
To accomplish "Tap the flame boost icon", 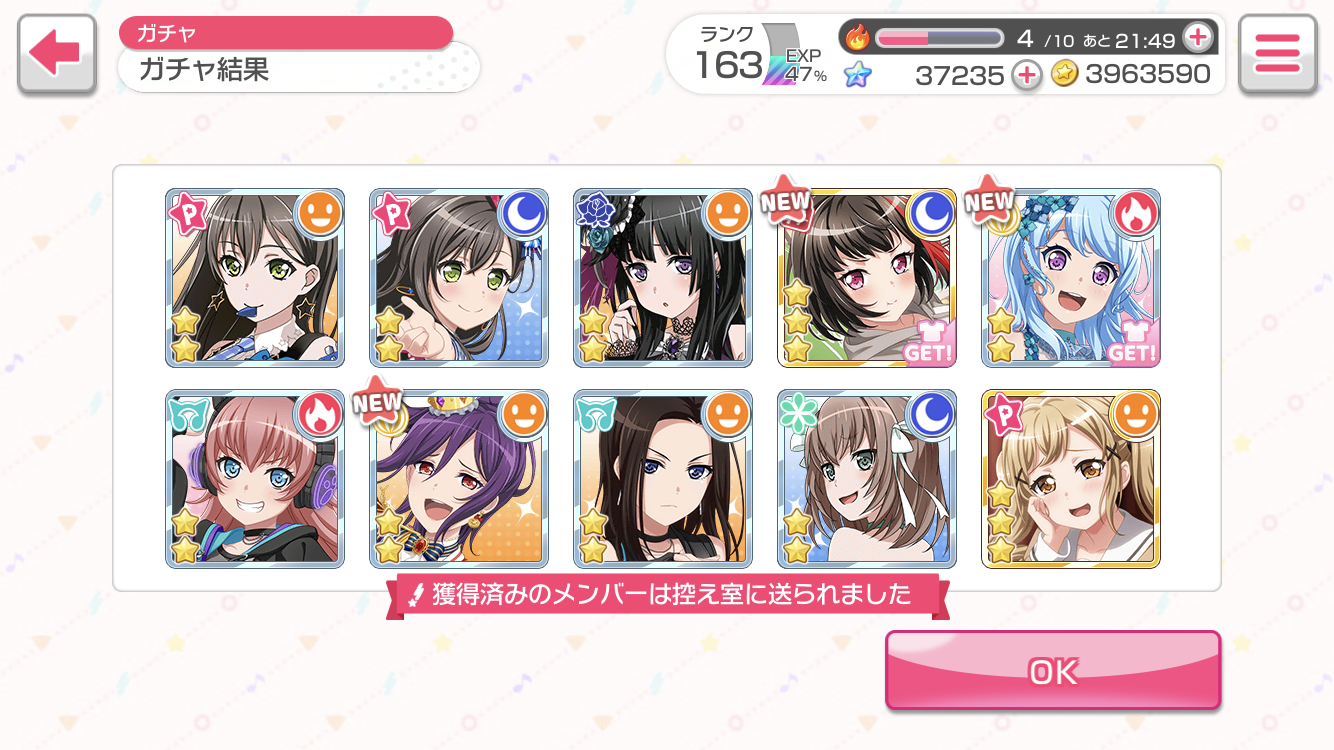I will (857, 38).
